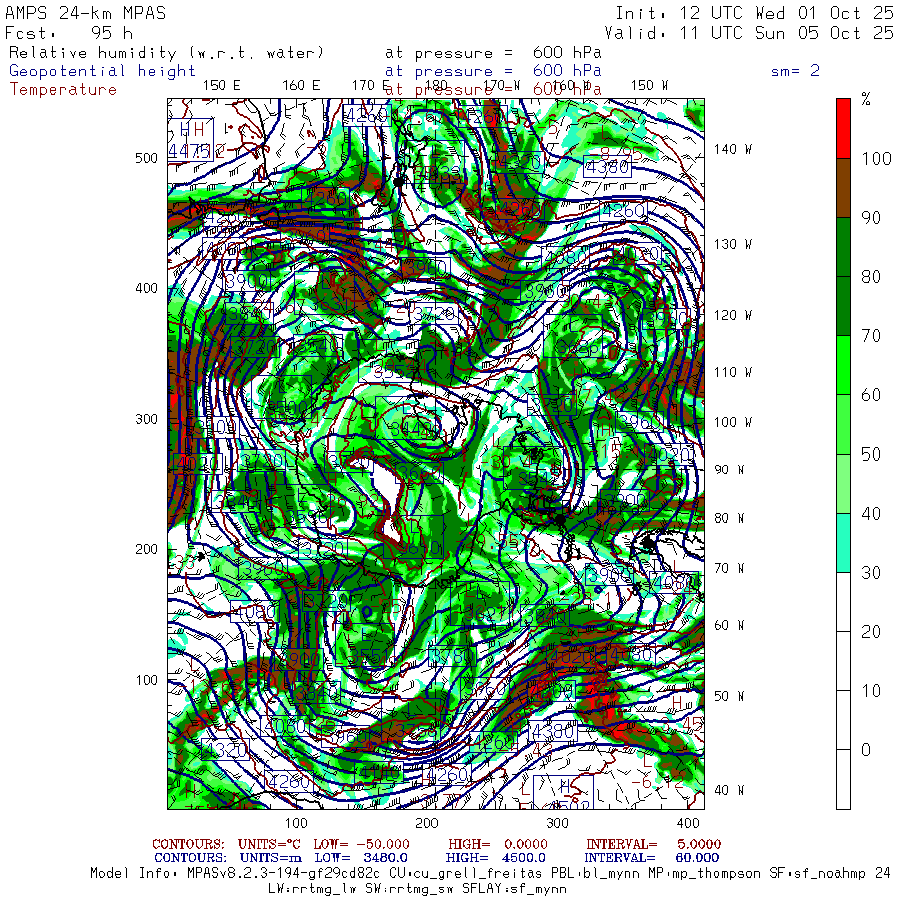Click the "Init: 12 UTC Wed 01 Oct 25" text

[x=754, y=13]
